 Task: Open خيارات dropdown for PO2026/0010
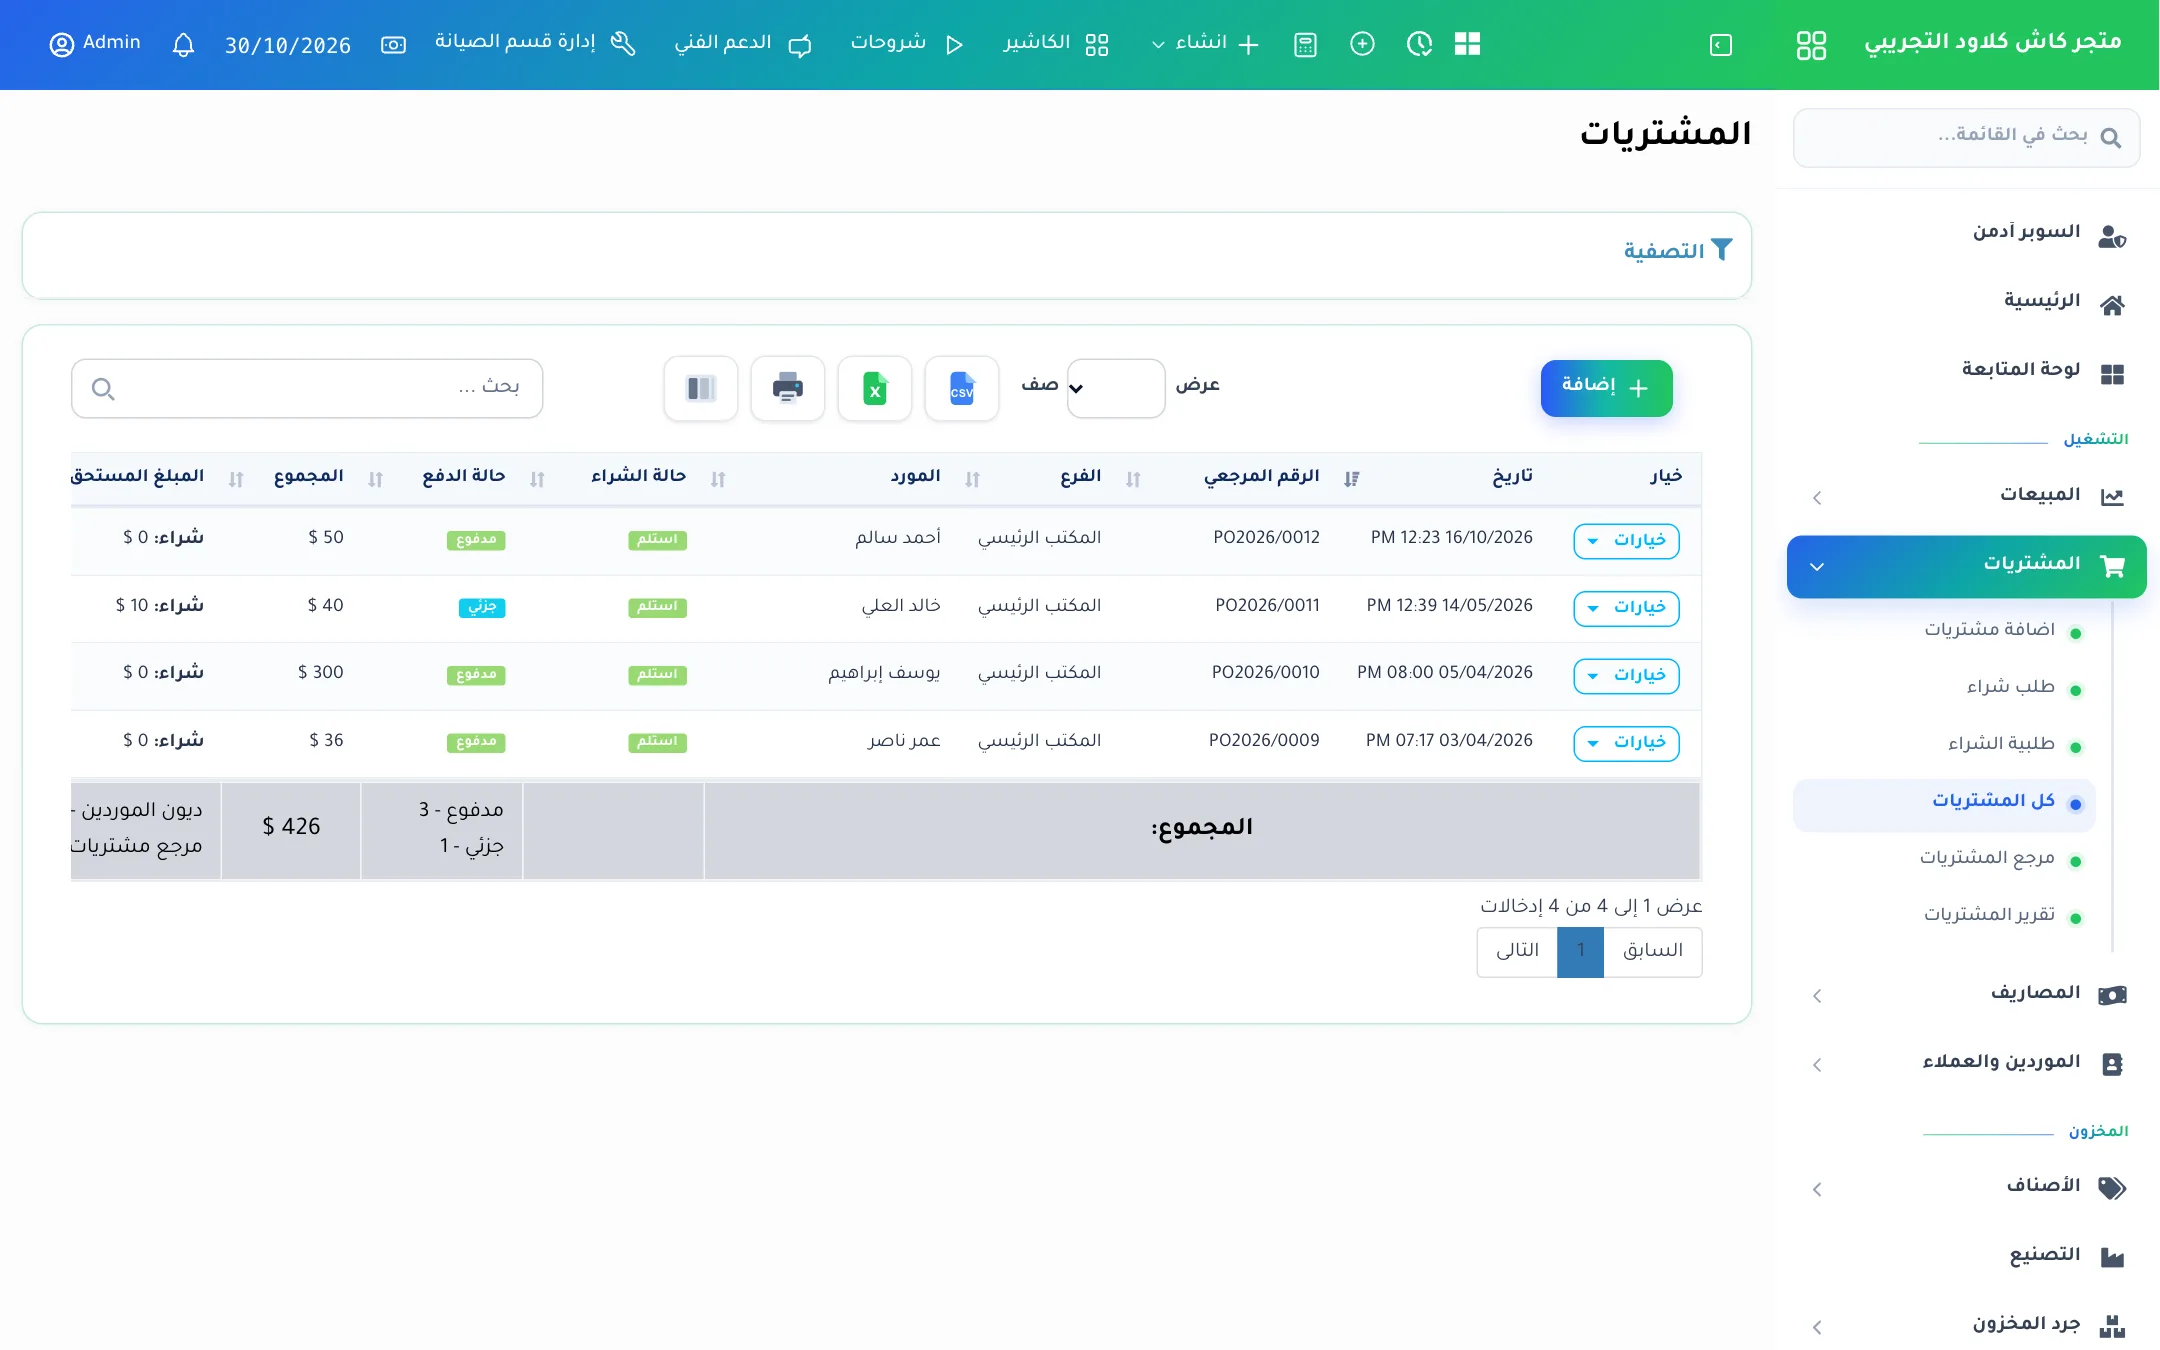(x=1626, y=676)
